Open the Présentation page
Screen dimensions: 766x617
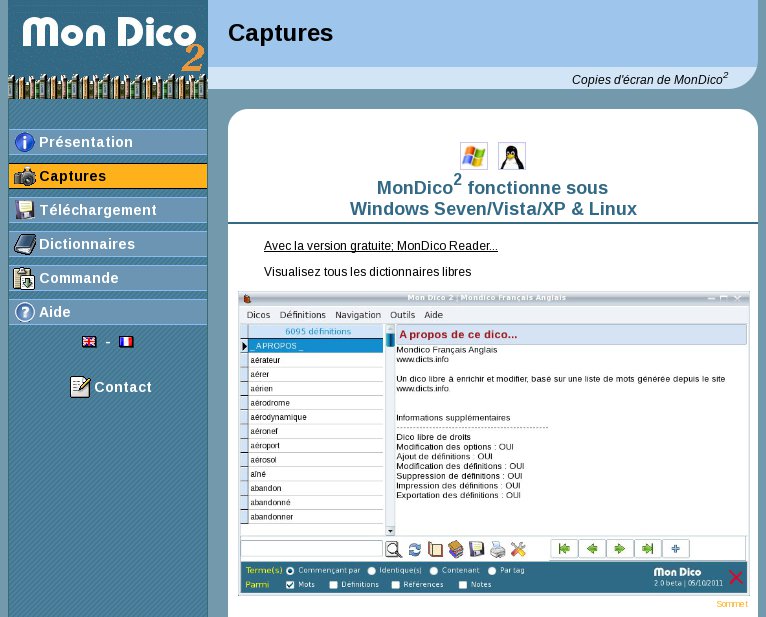point(107,142)
